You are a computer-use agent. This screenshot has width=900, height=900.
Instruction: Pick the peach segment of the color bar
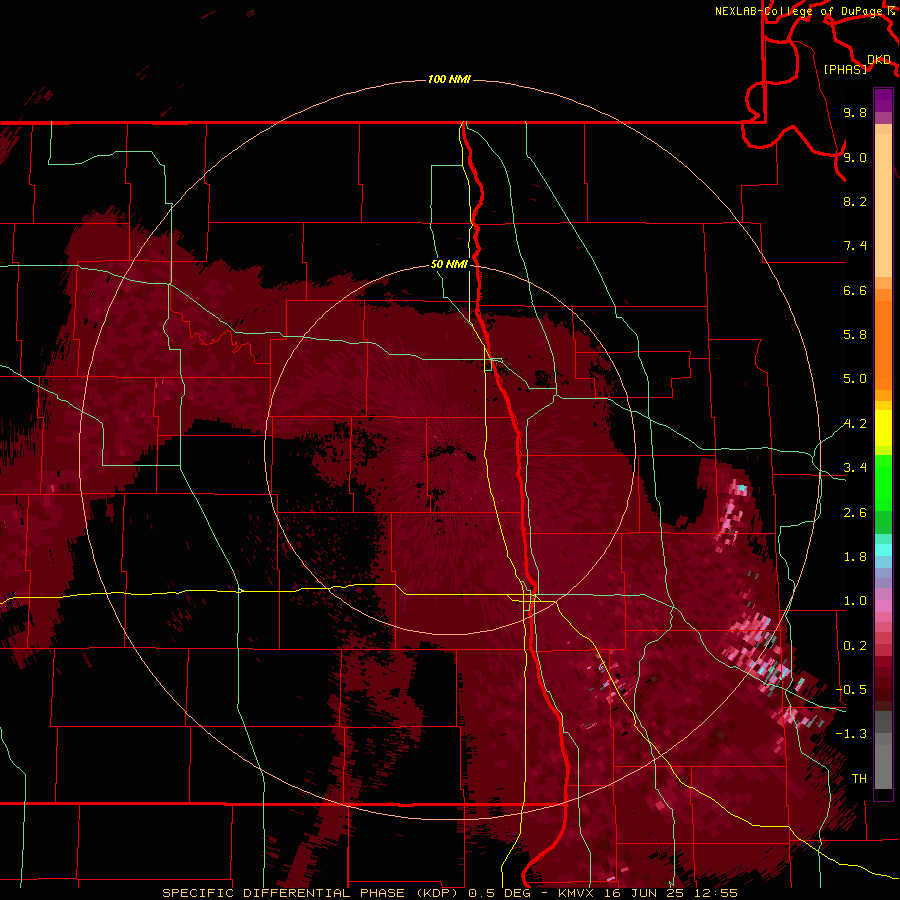point(883,207)
